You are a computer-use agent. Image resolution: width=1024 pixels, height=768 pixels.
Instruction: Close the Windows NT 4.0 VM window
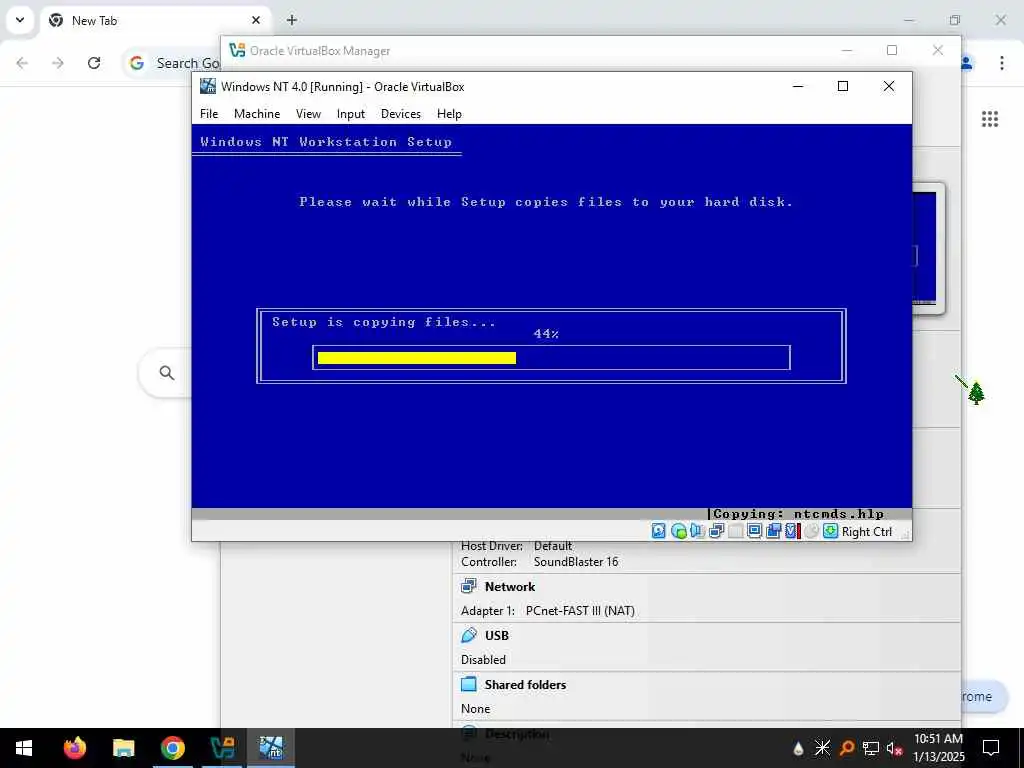point(889,86)
